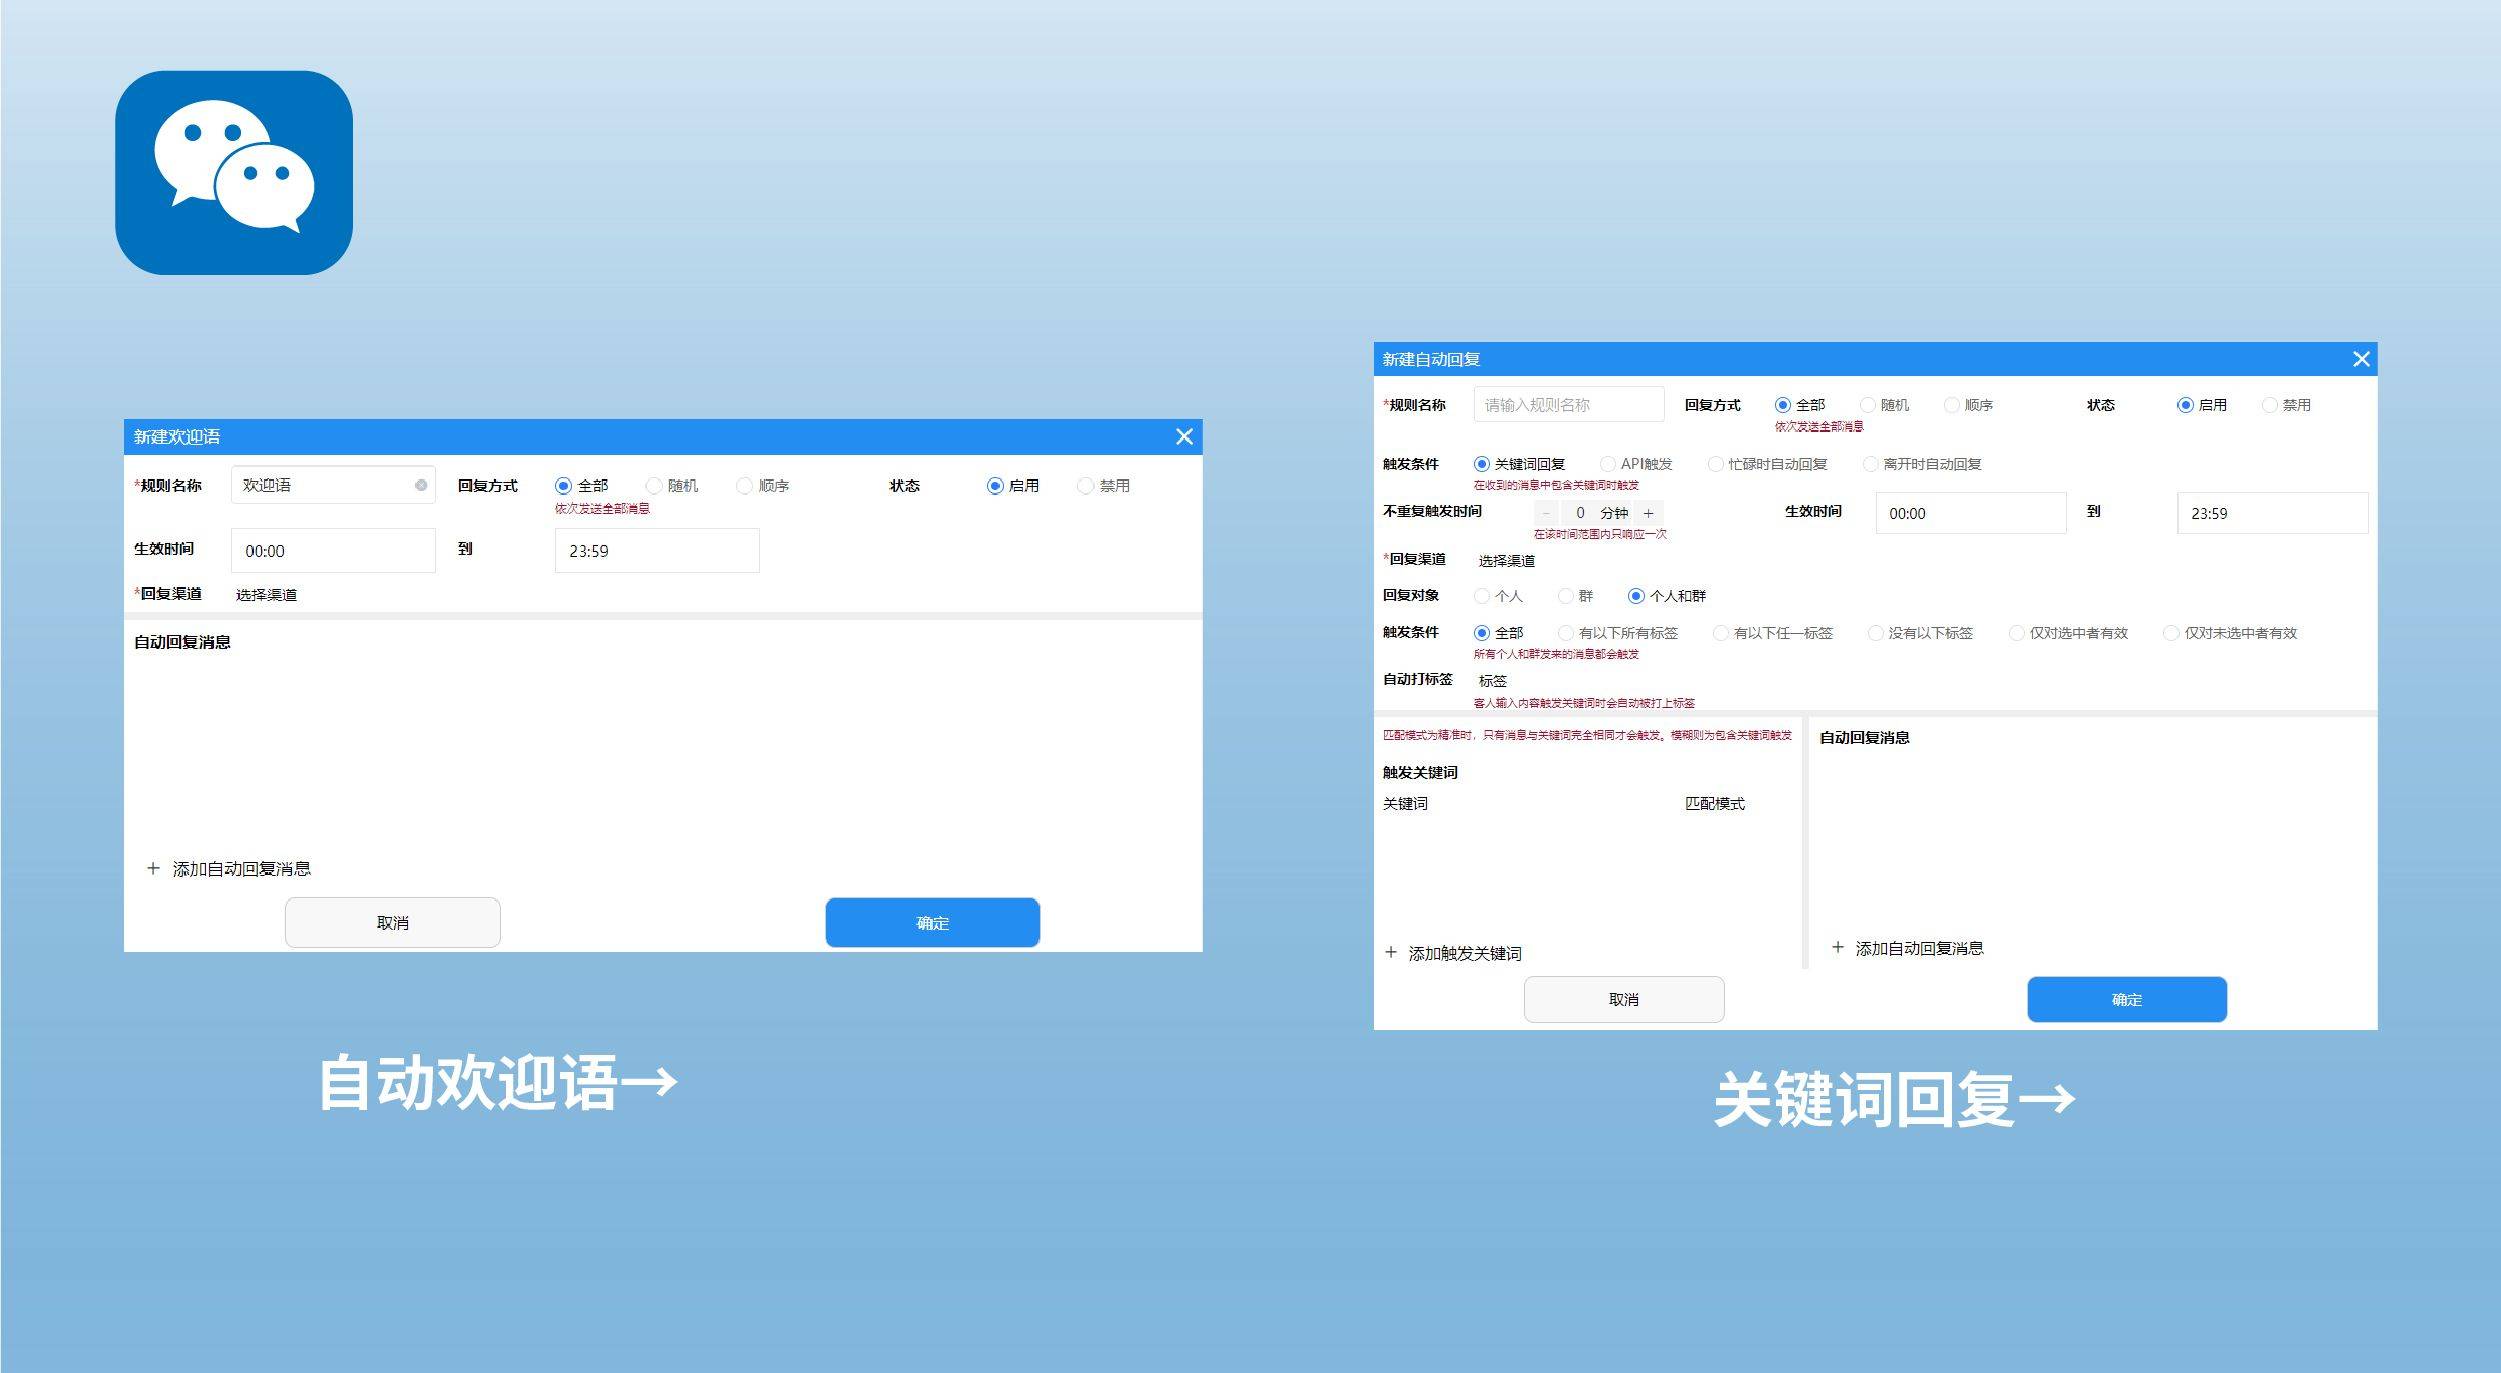Close the 新建自动回复 dialog
The height and width of the screenshot is (1373, 2501).
(x=2361, y=359)
